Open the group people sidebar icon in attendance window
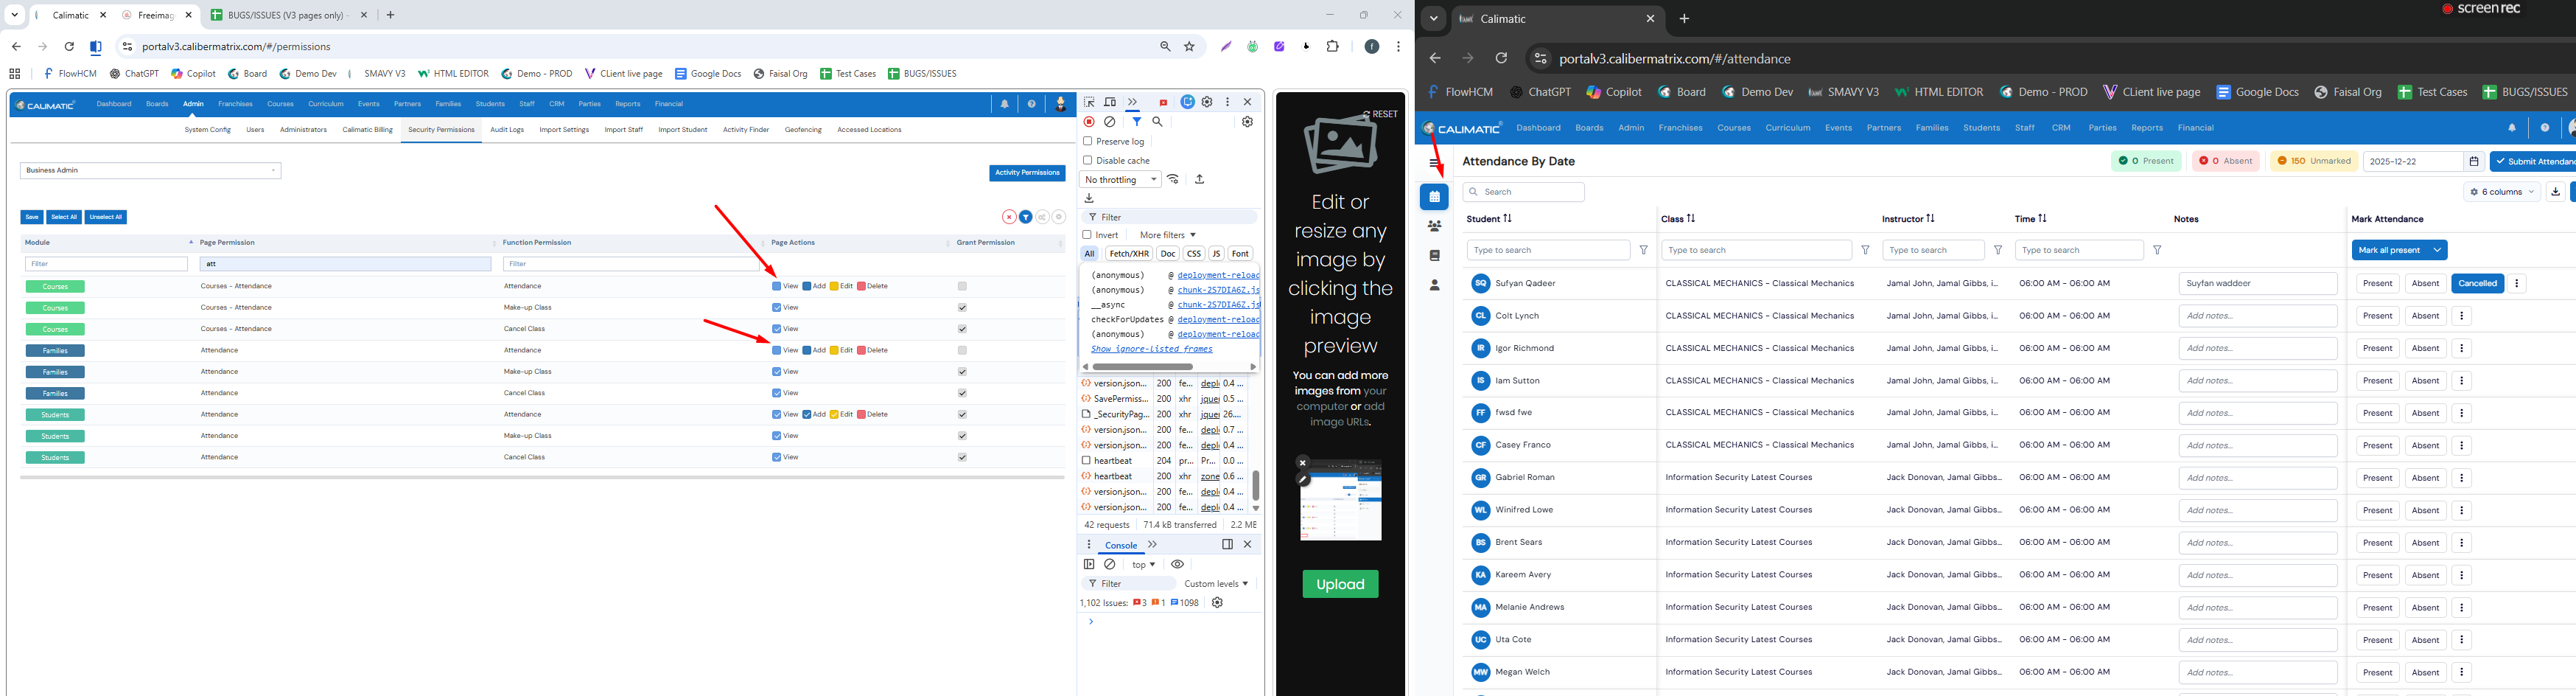Viewport: 2576px width, 696px height. (x=1434, y=226)
